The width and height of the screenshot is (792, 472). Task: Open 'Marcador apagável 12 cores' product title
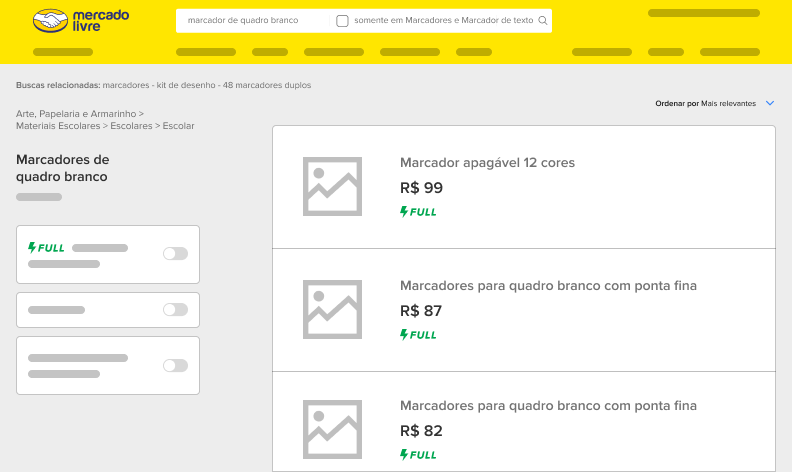click(x=487, y=163)
